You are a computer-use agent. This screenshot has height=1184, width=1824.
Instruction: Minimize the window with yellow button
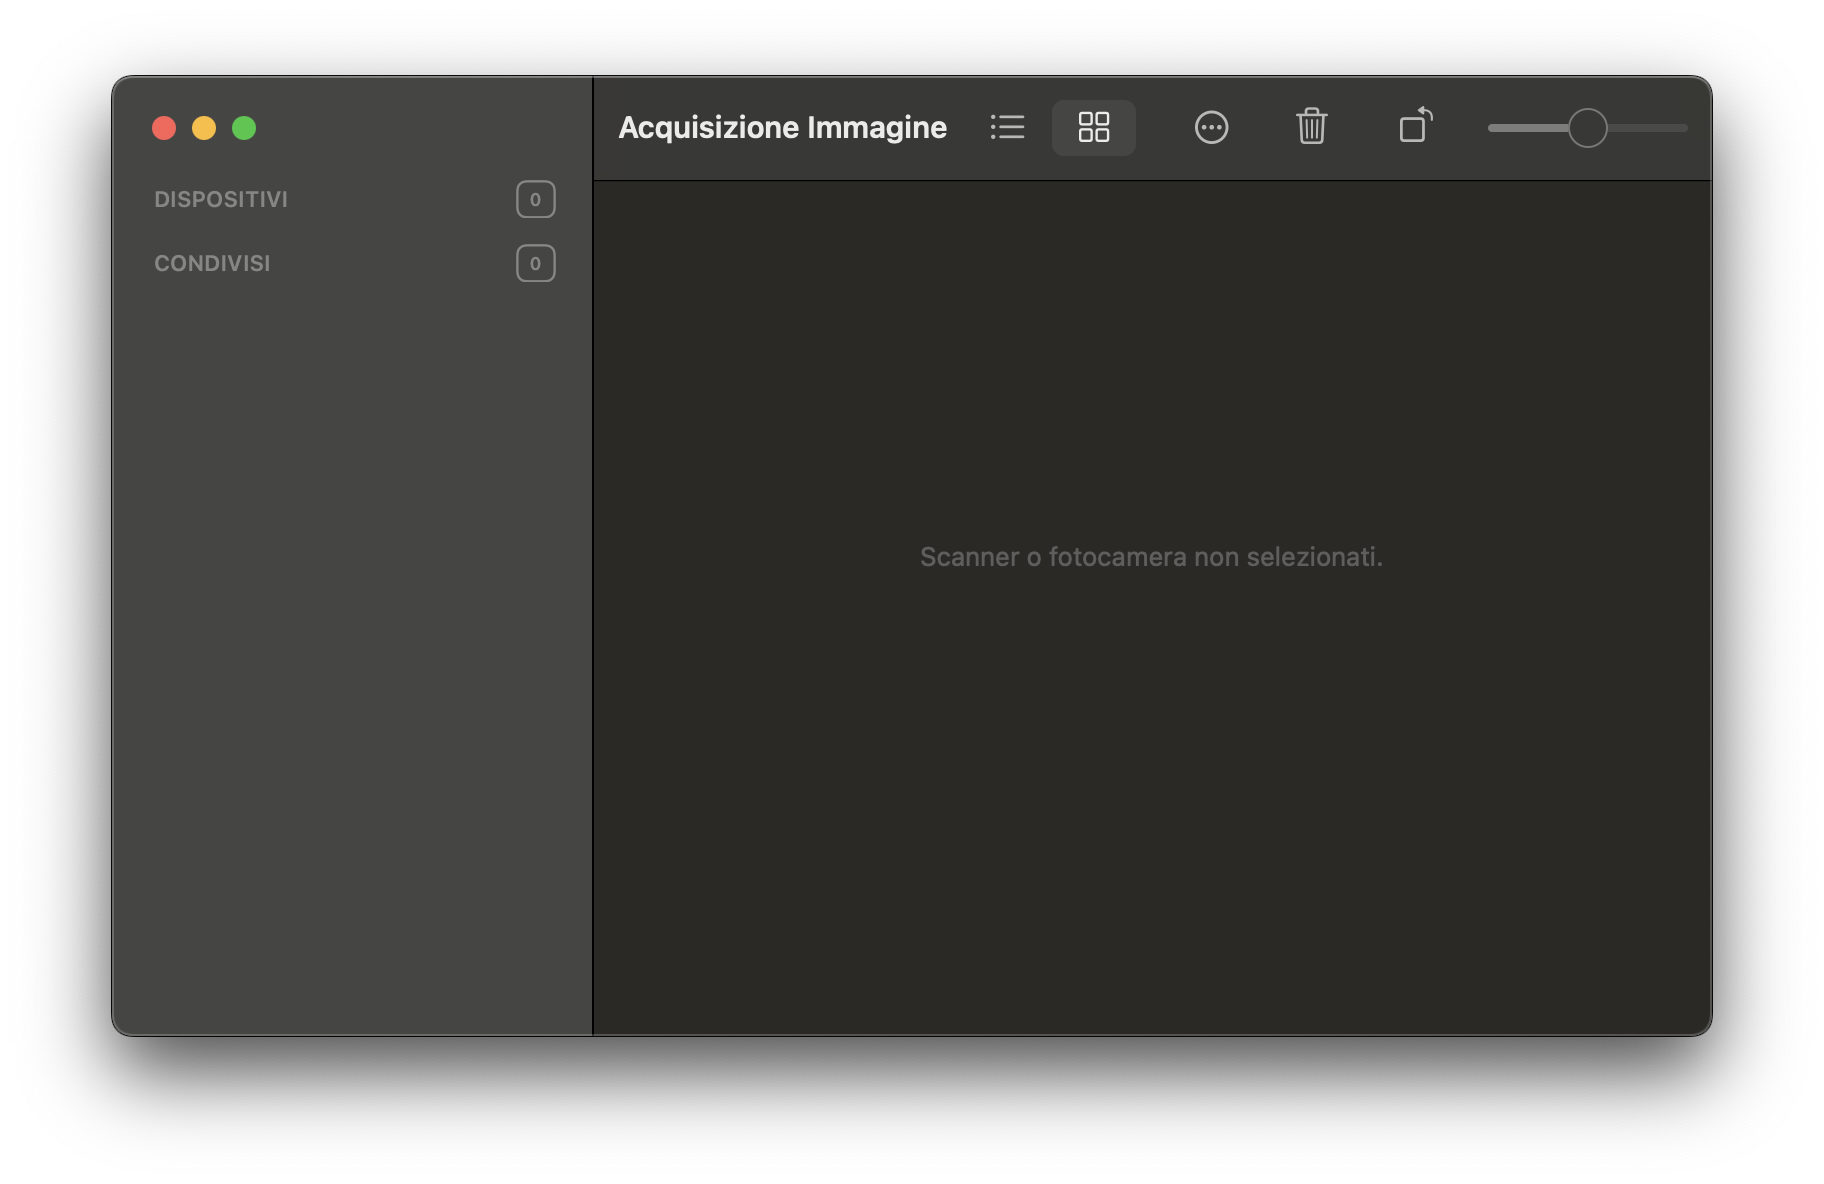pos(204,128)
